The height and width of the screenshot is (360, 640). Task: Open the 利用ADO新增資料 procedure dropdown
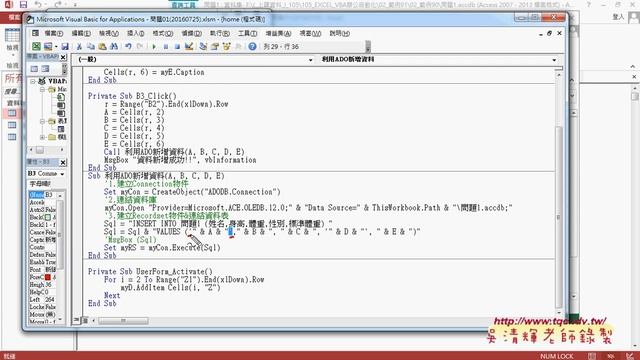pyautogui.click(x=554, y=60)
